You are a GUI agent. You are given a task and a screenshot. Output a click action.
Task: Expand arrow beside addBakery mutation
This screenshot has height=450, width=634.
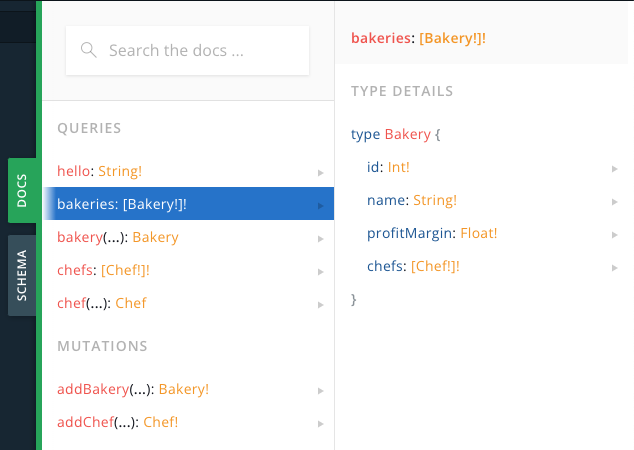[x=321, y=391]
